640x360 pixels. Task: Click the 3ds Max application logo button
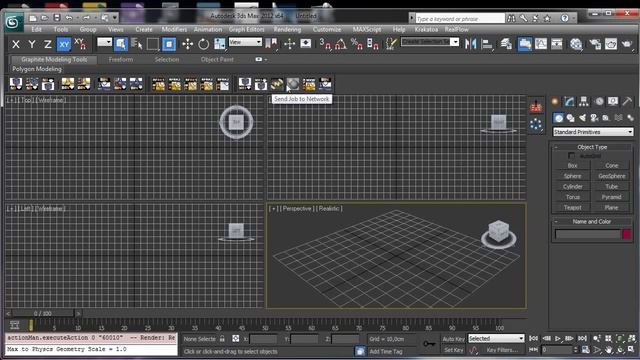pyautogui.click(x=14, y=21)
